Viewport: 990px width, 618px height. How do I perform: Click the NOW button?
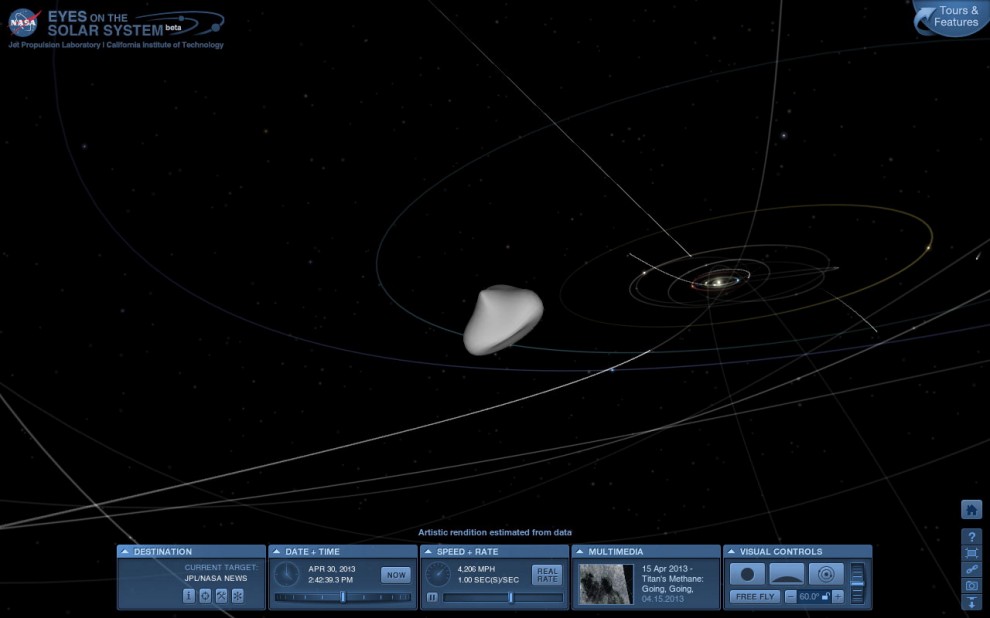pyautogui.click(x=396, y=575)
